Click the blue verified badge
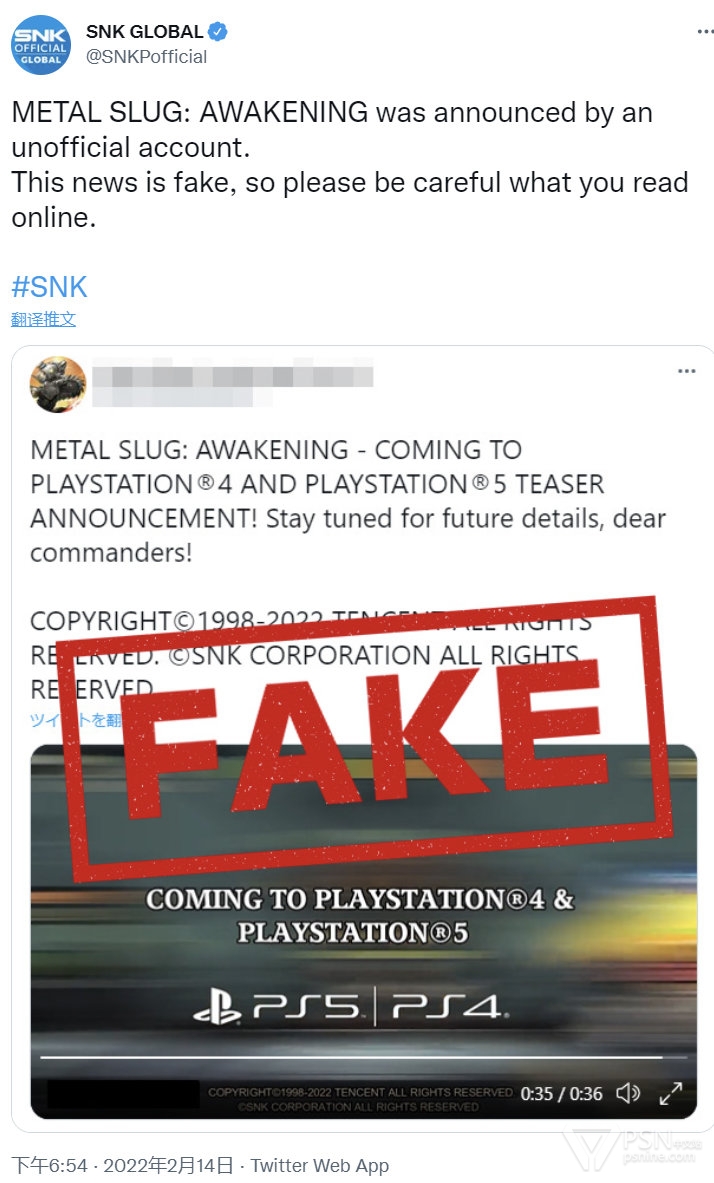Screen dimensions: 714x1183 pos(217,32)
